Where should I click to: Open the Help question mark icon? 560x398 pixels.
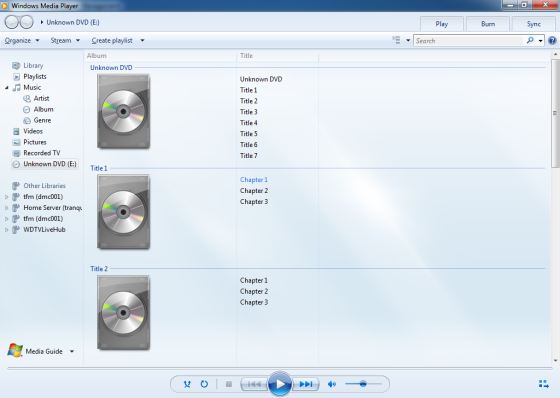(x=552, y=41)
